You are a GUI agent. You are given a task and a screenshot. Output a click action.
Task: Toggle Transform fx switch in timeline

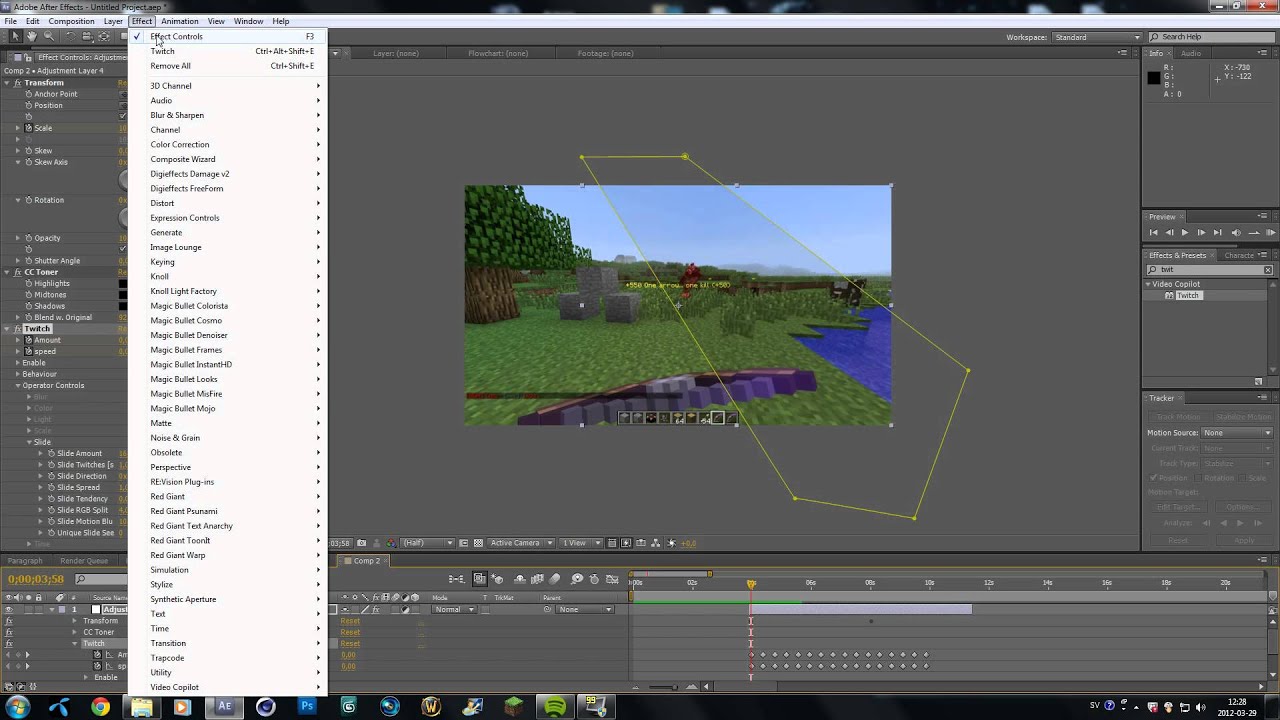tap(9, 621)
